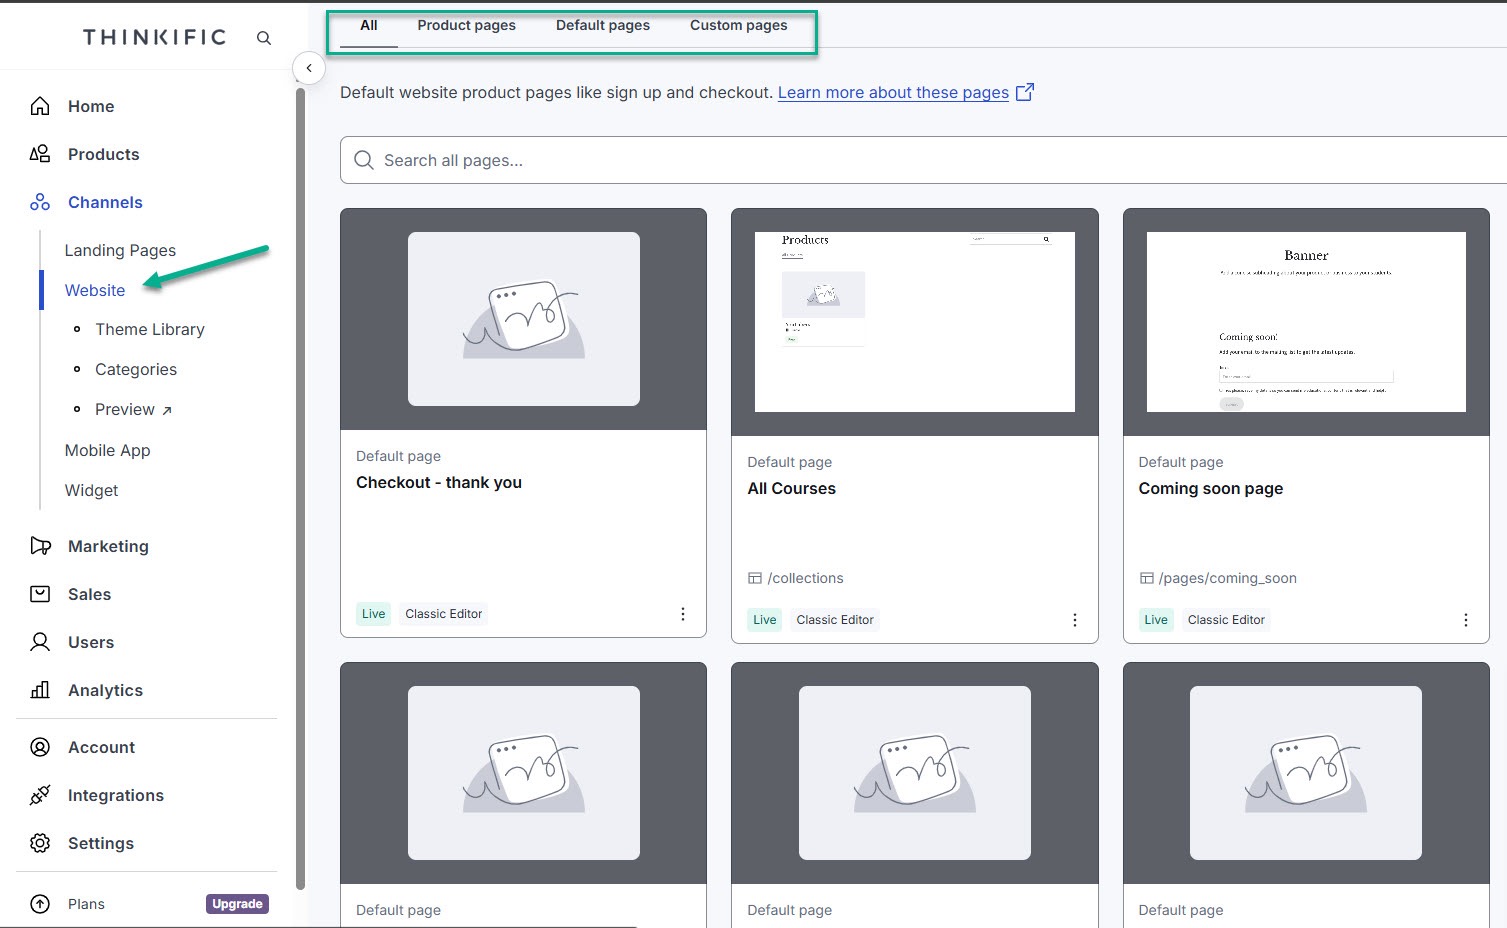1507x928 pixels.
Task: Click the Website item in sidebar
Action: click(x=95, y=290)
